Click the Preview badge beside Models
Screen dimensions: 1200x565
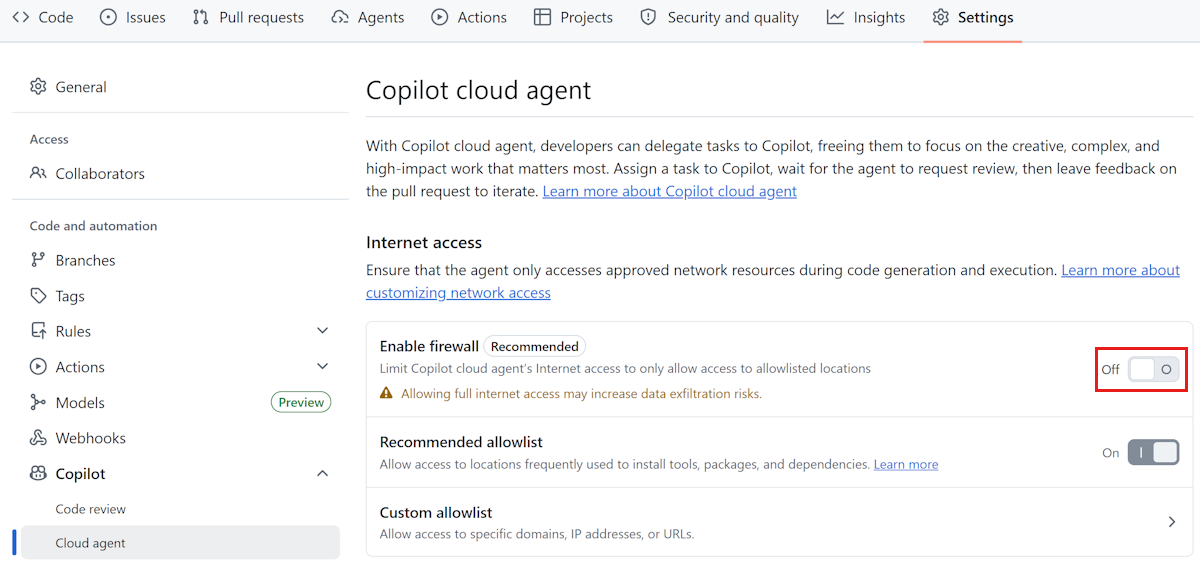tap(301, 402)
